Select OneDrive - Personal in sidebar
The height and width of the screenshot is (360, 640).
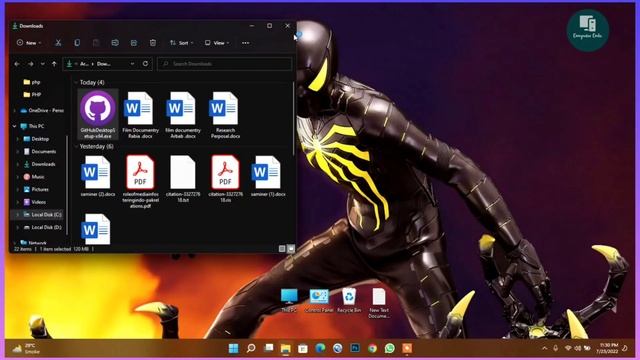42,111
